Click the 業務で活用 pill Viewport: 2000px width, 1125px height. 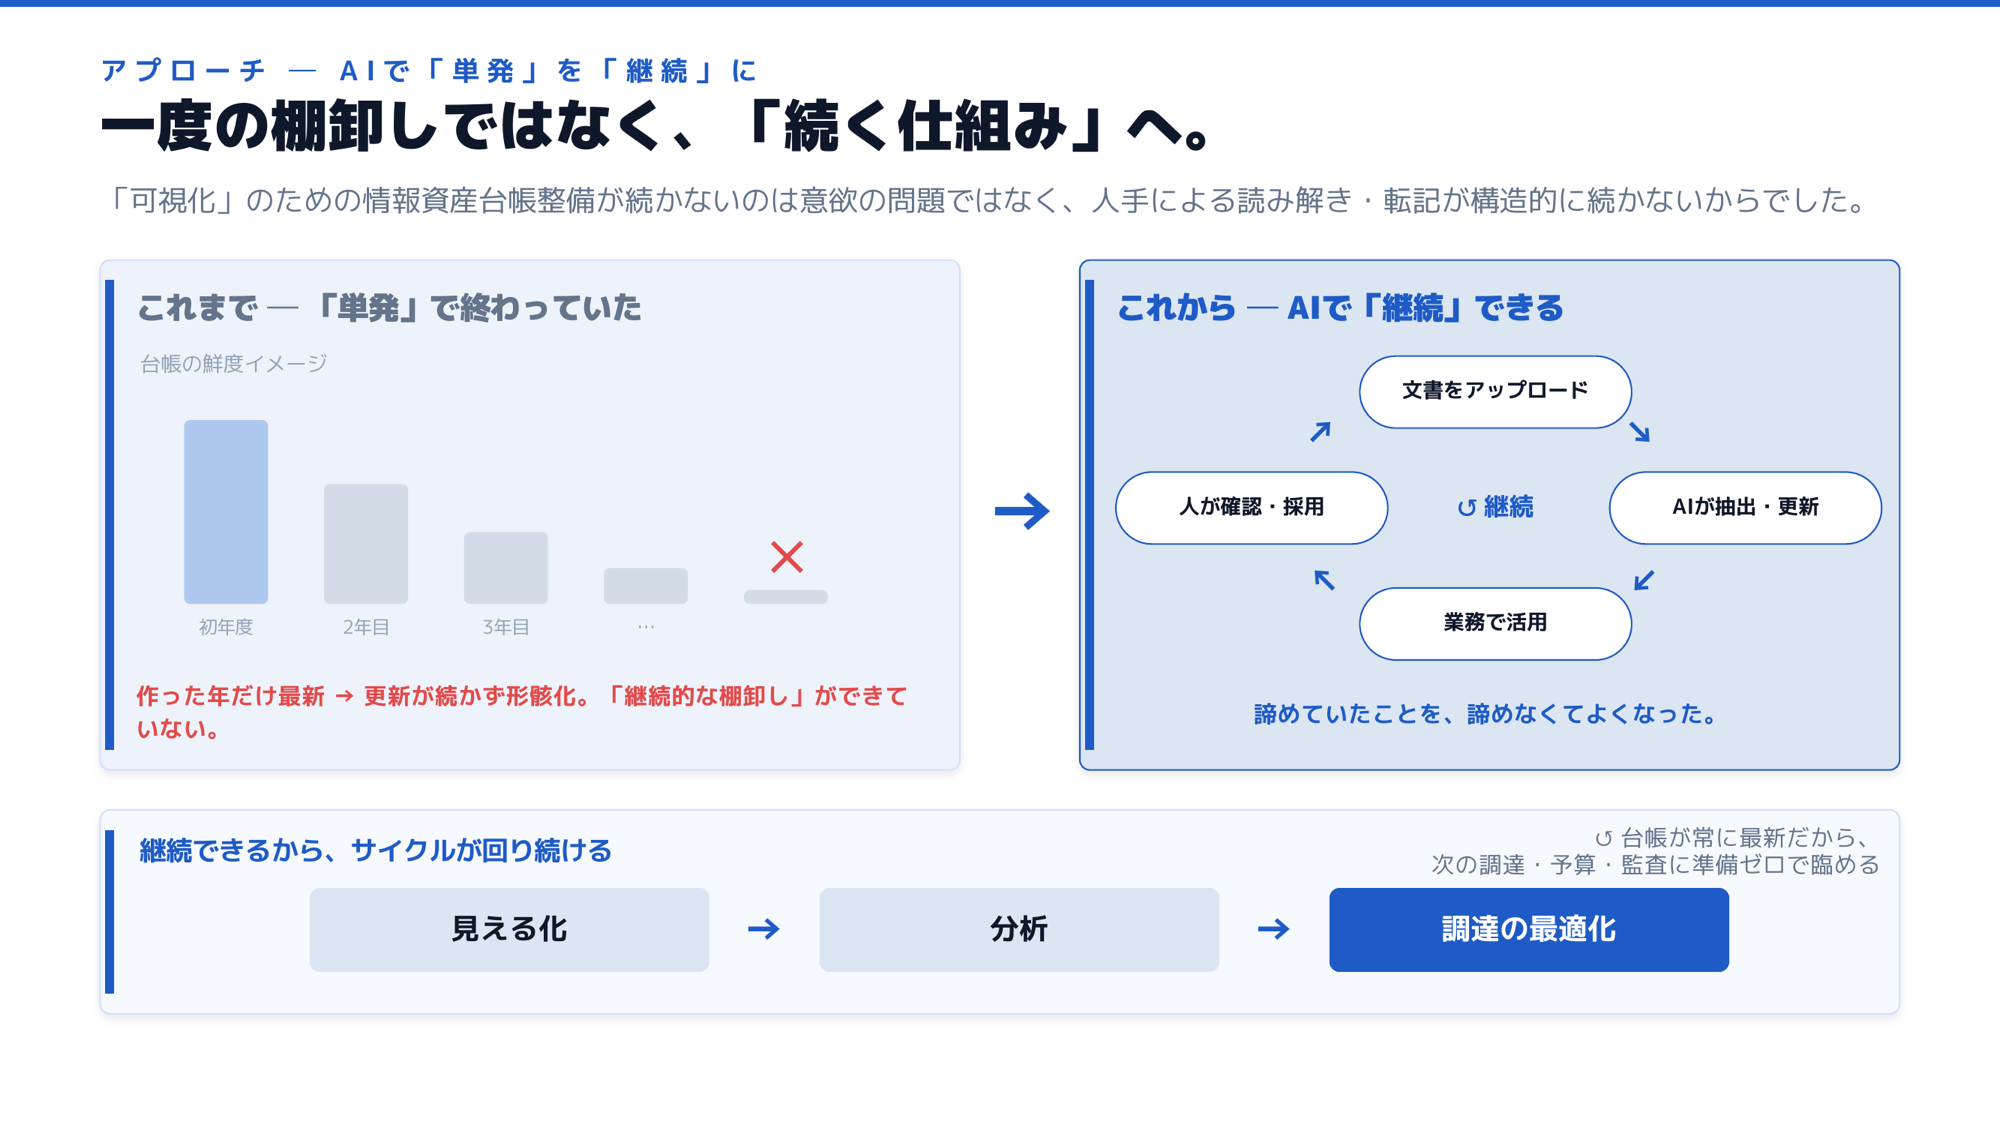point(1495,623)
